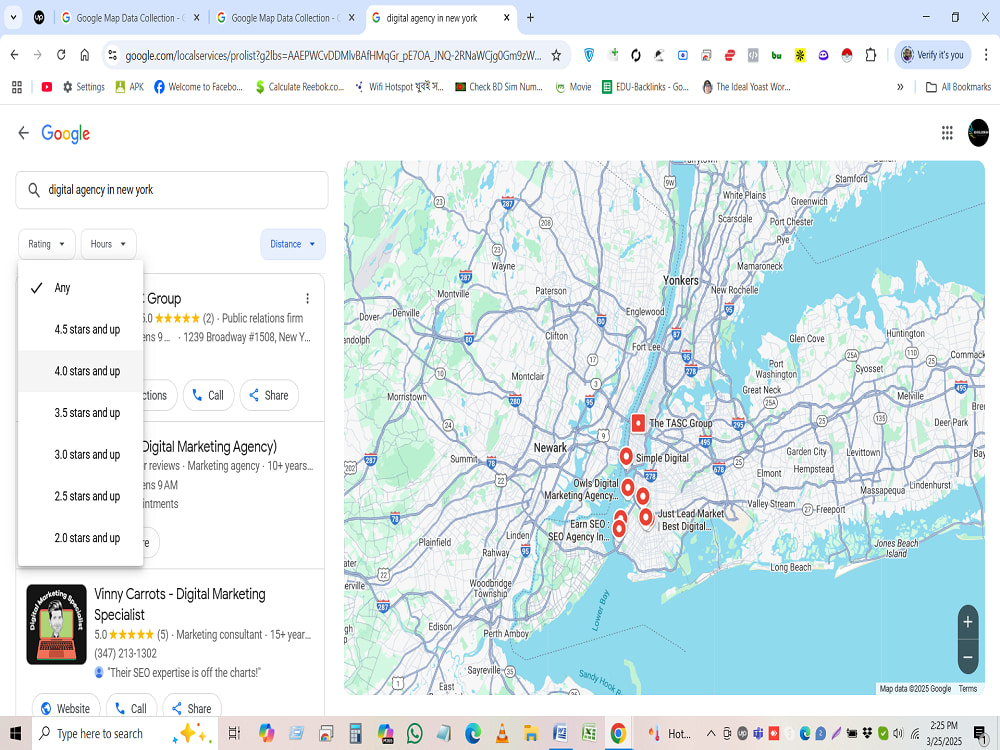1000x750 pixels.
Task: Open map Terms link
Action: click(x=967, y=688)
